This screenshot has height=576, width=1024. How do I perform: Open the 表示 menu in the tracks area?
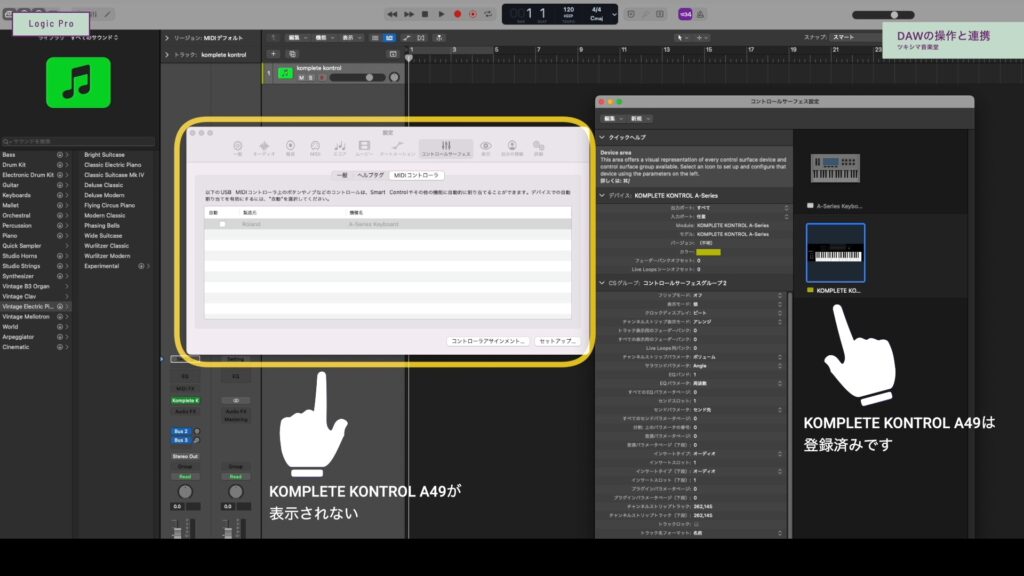tap(350, 38)
